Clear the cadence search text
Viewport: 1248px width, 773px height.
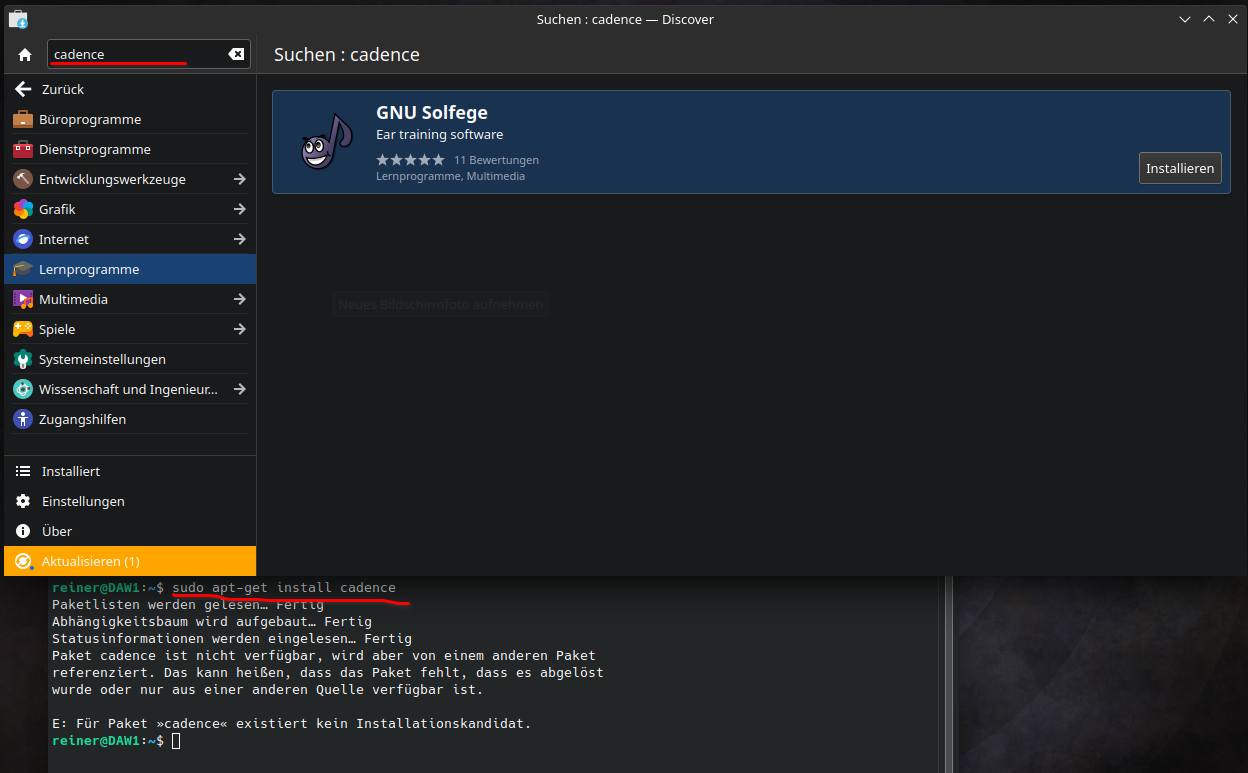(236, 54)
